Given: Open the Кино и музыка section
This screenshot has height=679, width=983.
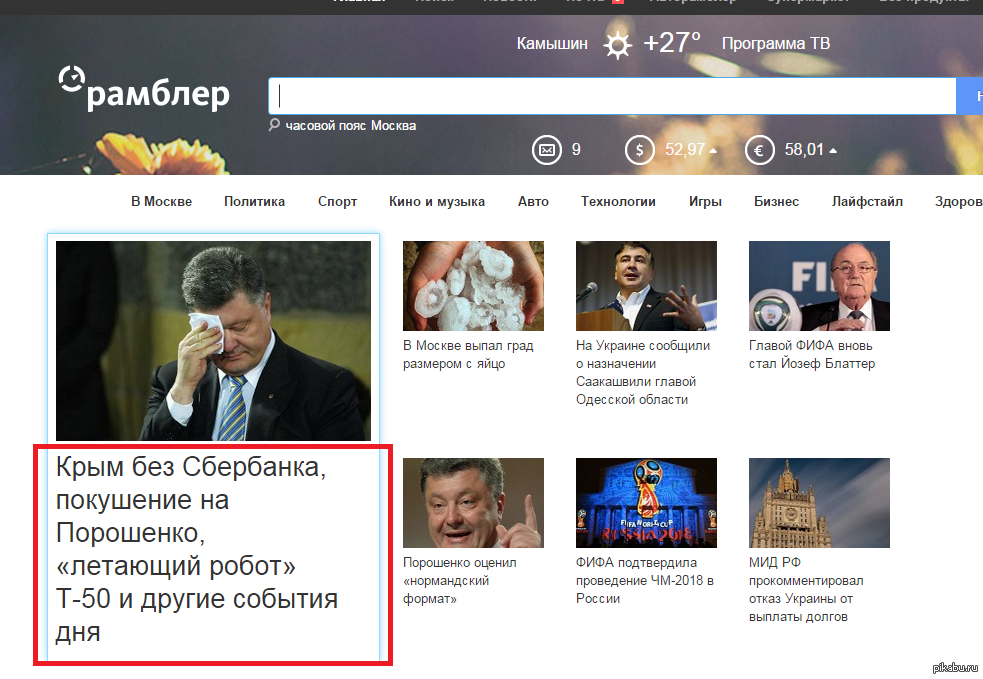Looking at the screenshot, I should 437,201.
